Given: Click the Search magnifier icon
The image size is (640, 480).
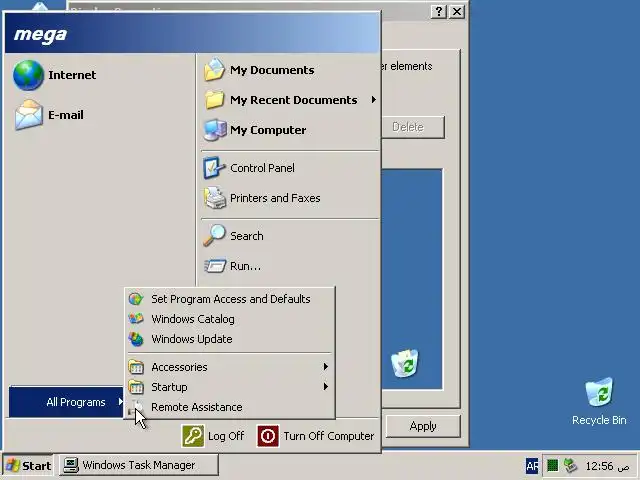Looking at the screenshot, I should point(214,236).
